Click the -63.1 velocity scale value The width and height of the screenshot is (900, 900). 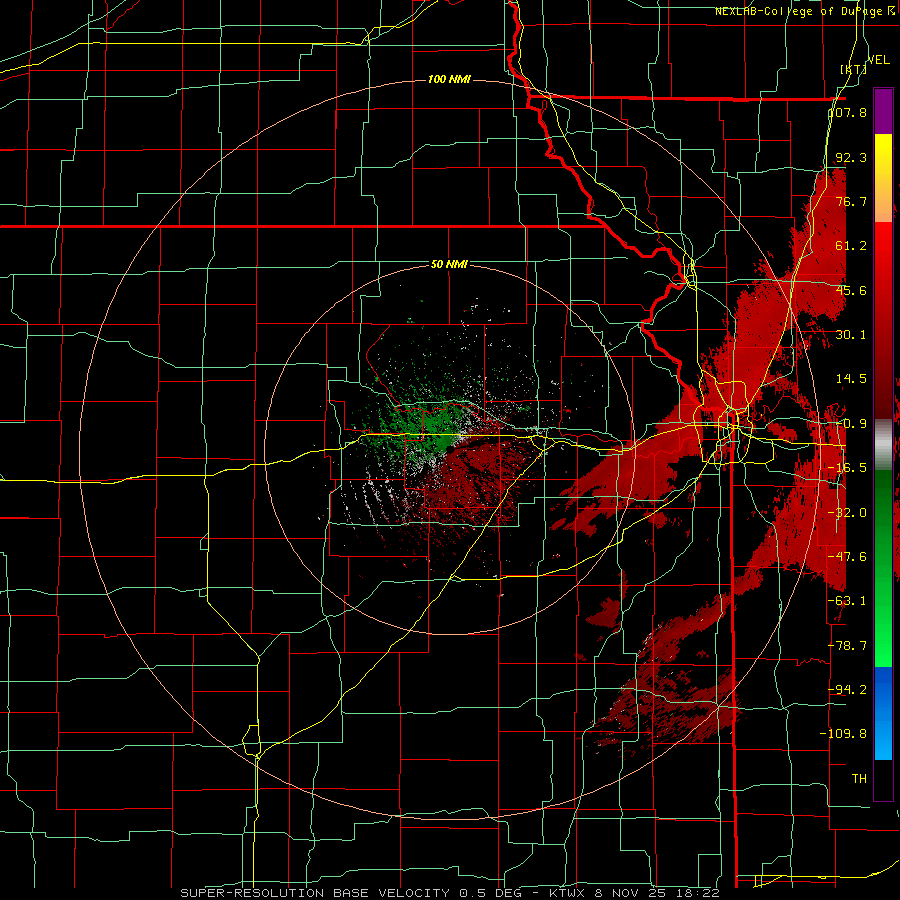(x=848, y=600)
